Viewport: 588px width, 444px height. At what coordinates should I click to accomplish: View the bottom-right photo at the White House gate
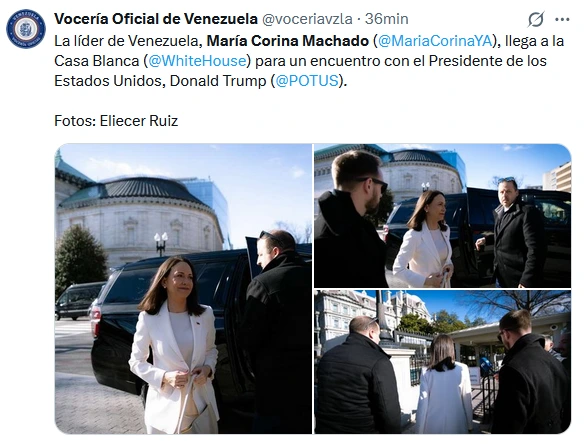point(442,362)
